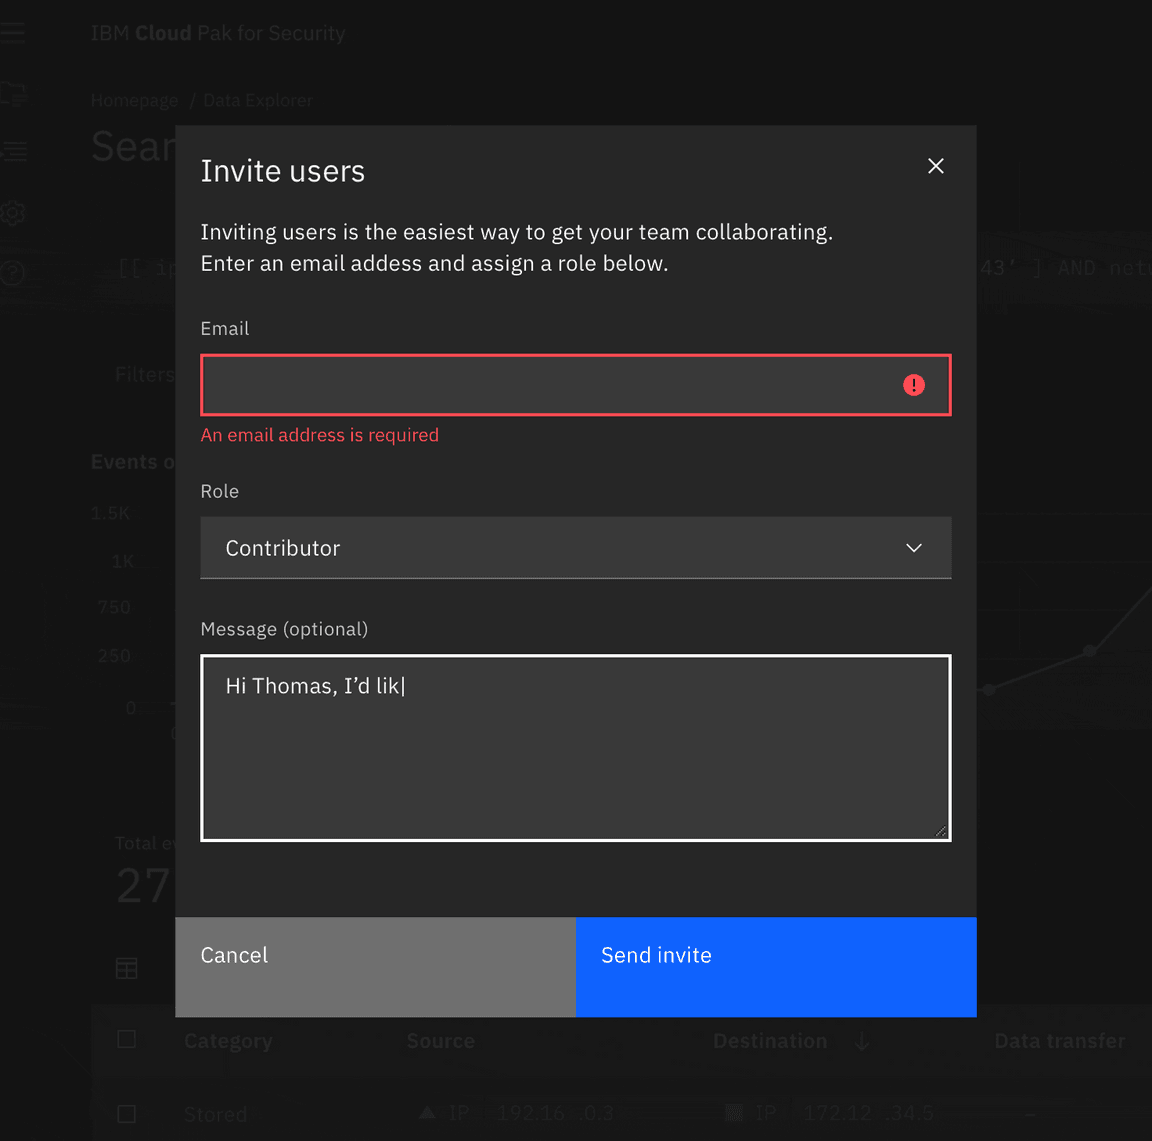Check the Stored row checkbox
The width and height of the screenshot is (1152, 1141).
127,1113
